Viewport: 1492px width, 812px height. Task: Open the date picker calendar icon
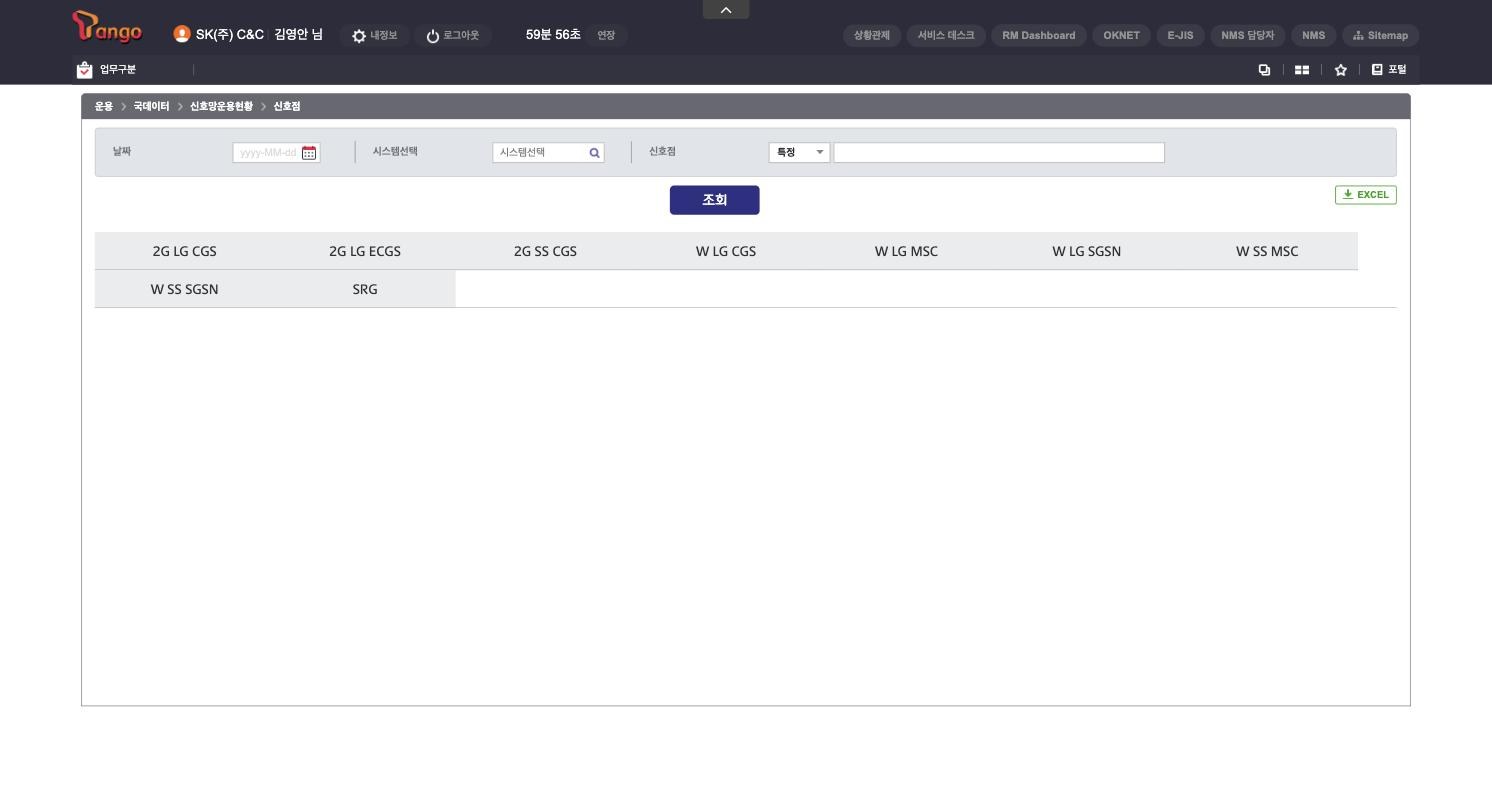pos(309,153)
